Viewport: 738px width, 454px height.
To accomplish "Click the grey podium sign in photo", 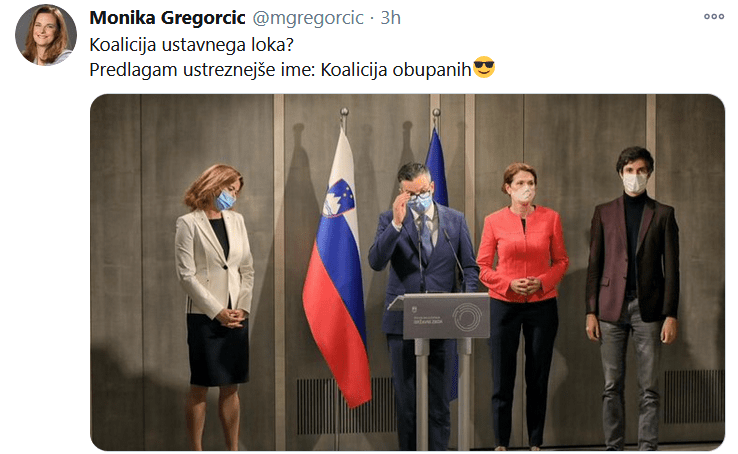I will [x=446, y=316].
